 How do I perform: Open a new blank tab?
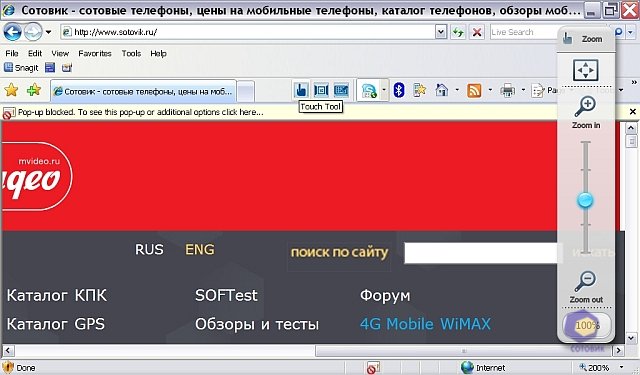(246, 91)
